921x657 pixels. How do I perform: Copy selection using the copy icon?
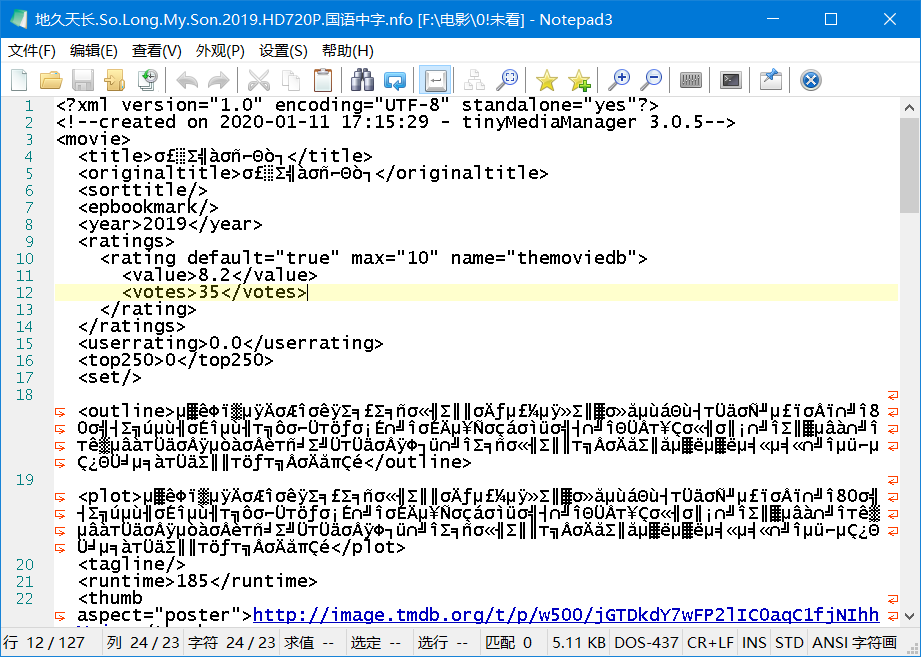[291, 80]
